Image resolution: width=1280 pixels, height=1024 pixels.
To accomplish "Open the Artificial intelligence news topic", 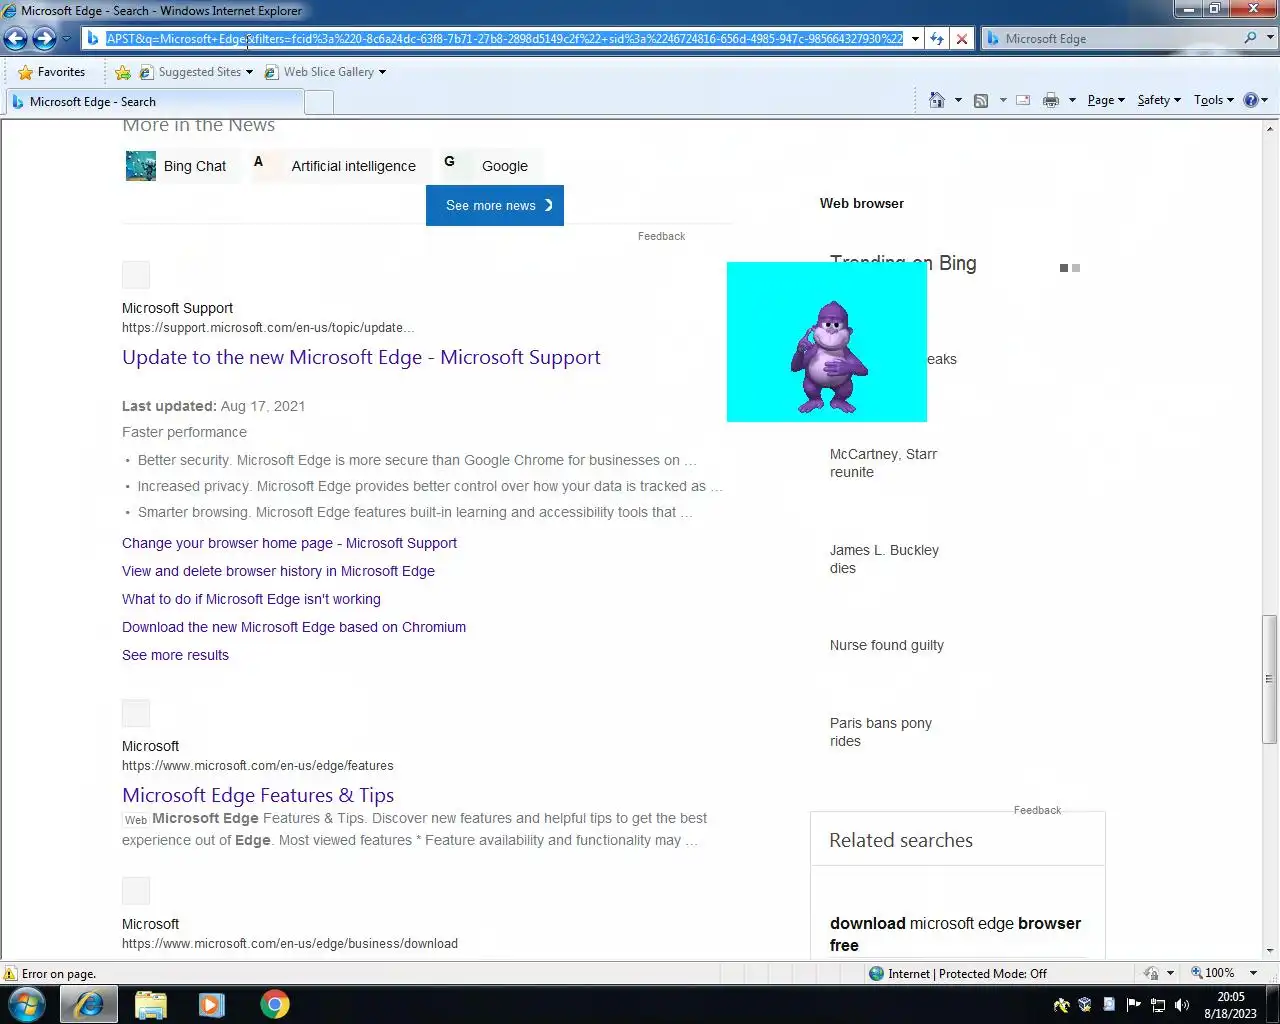I will 341,166.
